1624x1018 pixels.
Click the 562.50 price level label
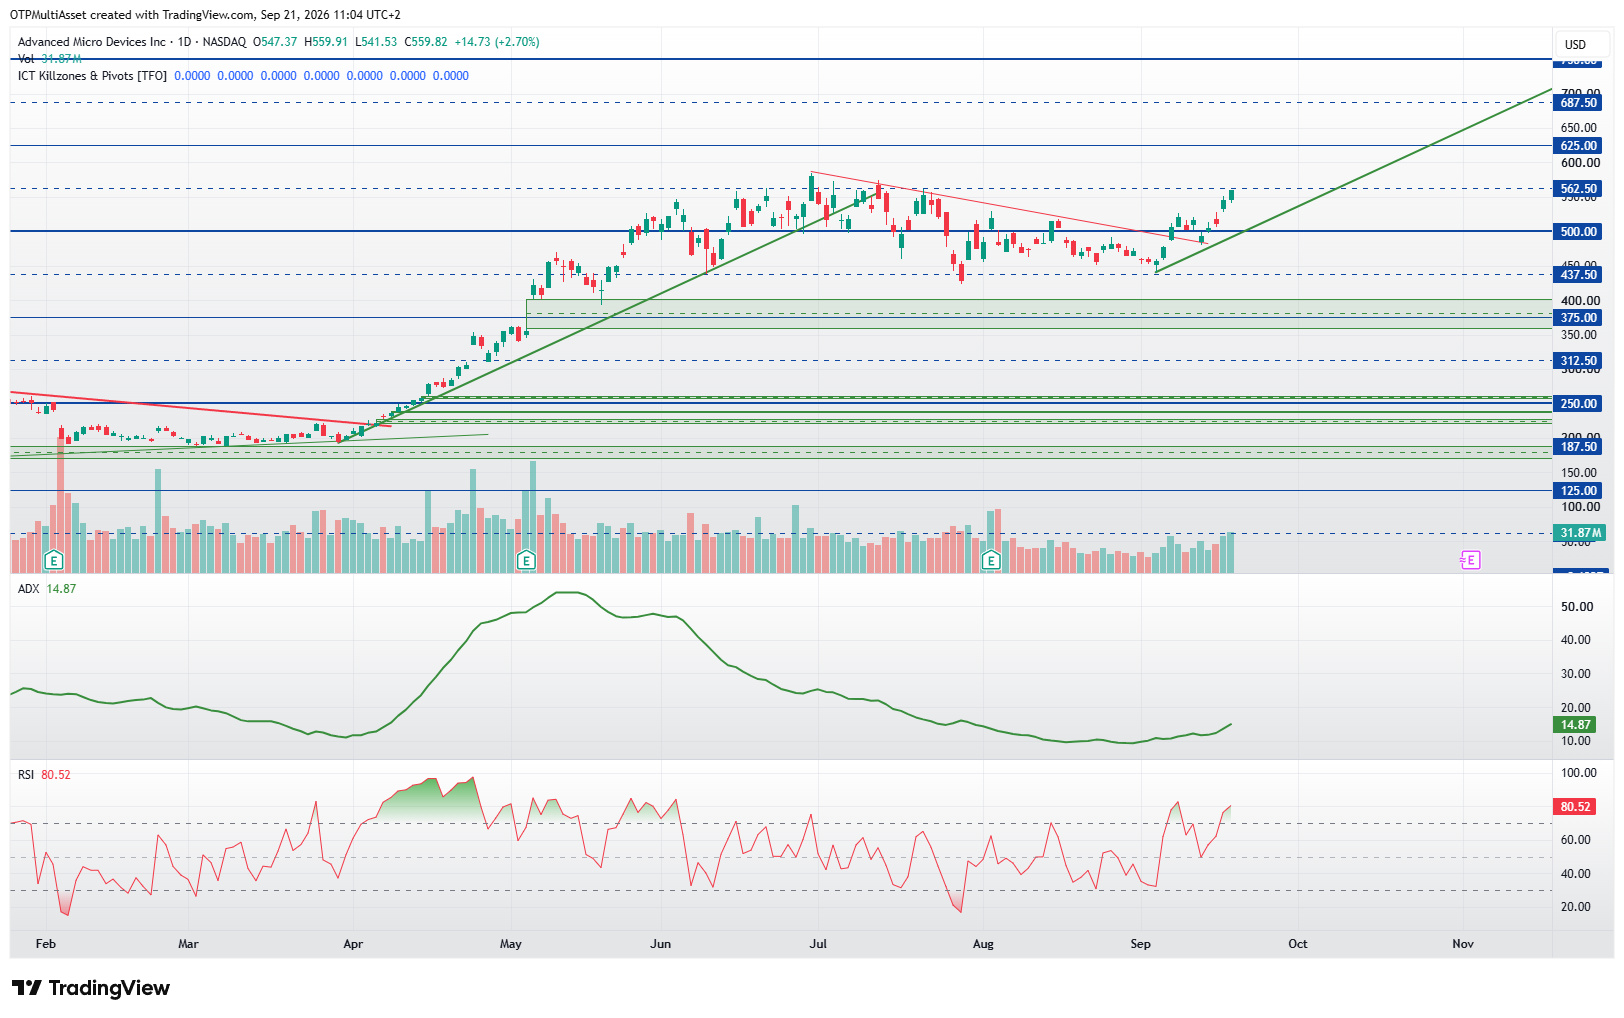1579,189
